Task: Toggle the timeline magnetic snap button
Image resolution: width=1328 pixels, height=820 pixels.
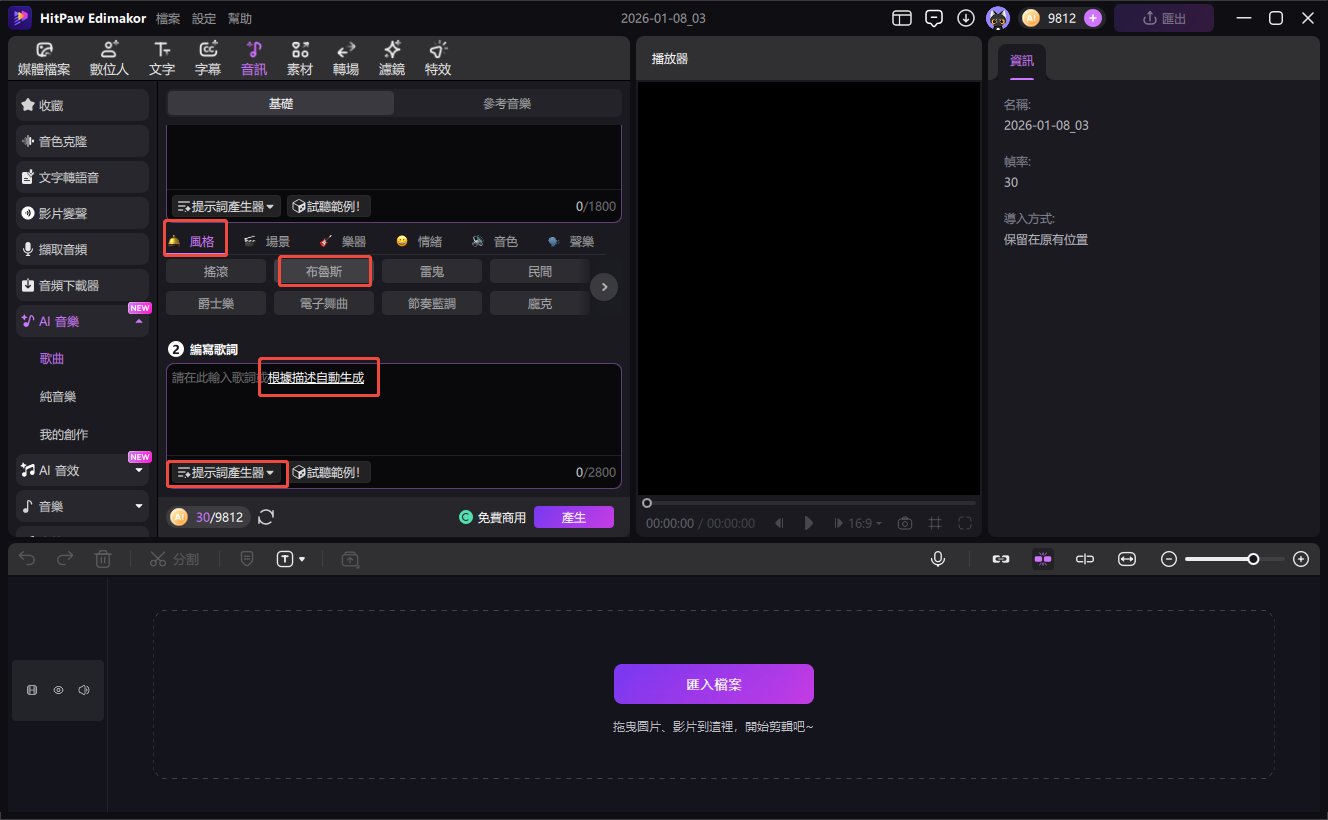Action: 1043,559
